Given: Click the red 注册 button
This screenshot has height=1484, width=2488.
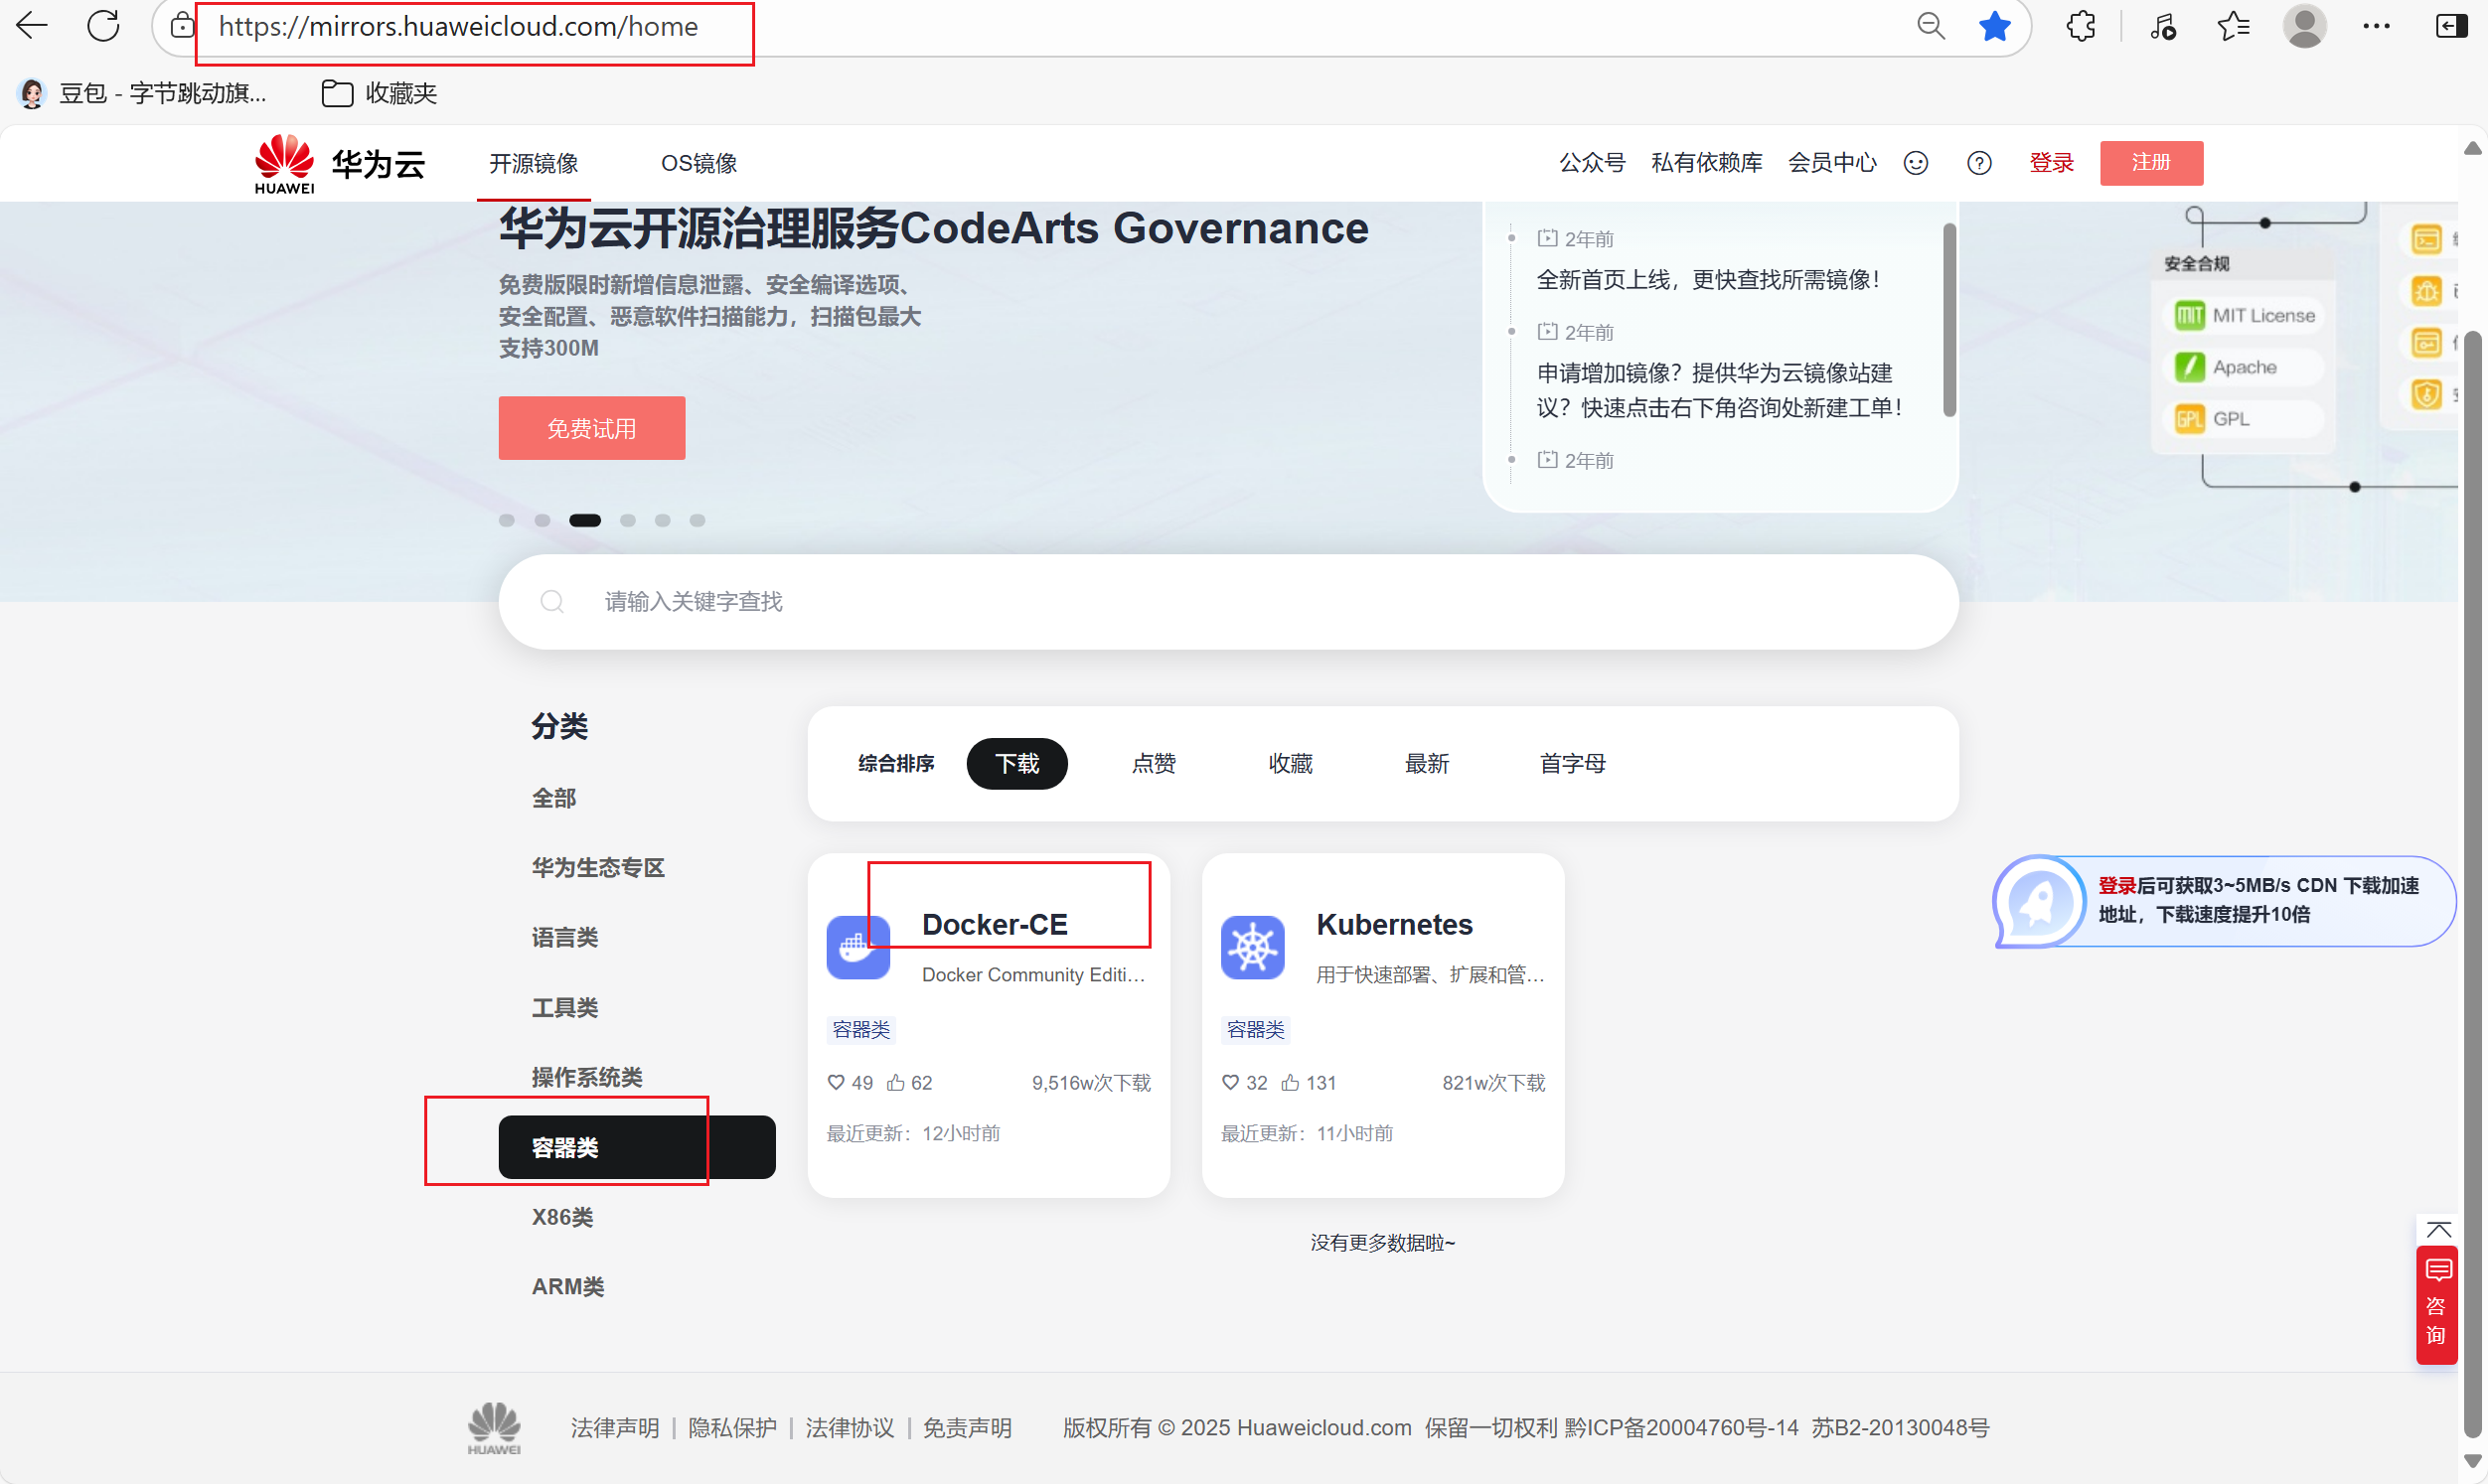Looking at the screenshot, I should pyautogui.click(x=2151, y=163).
